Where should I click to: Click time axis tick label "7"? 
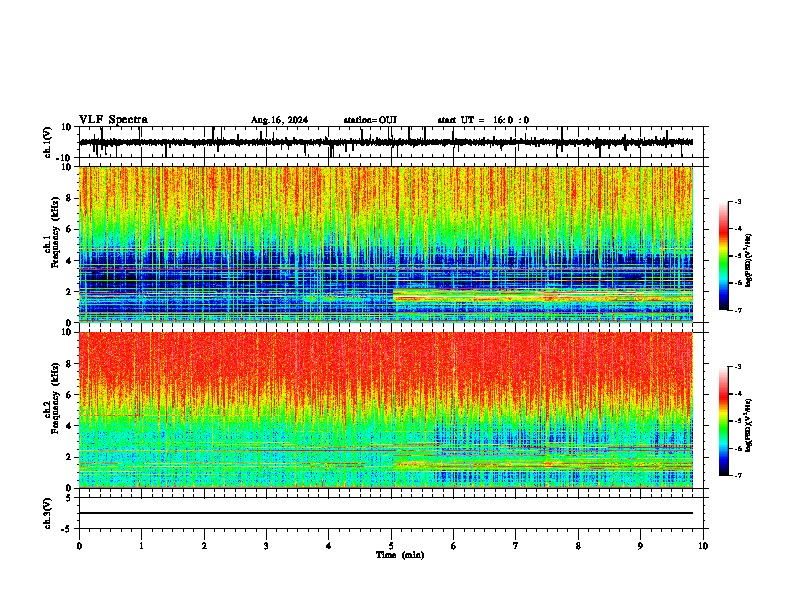coord(516,546)
